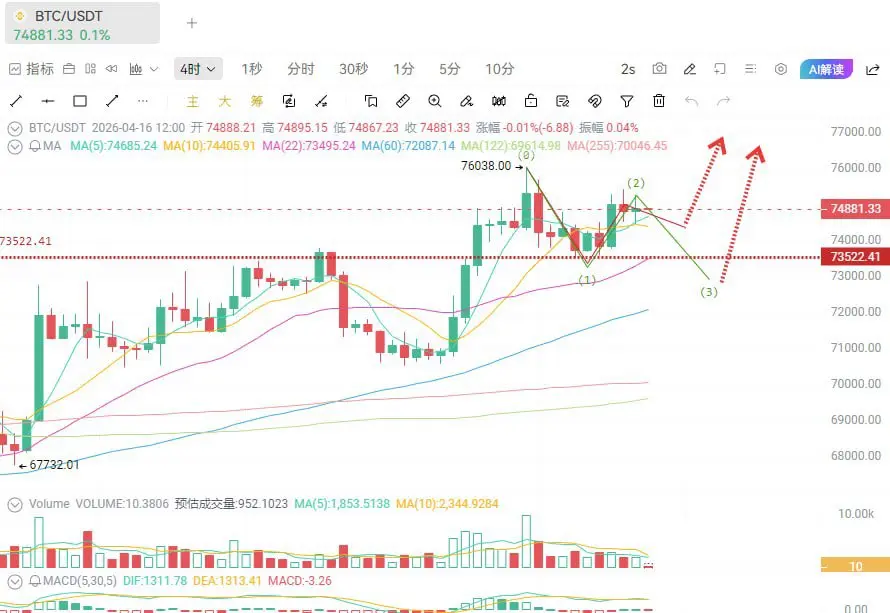Click the refresh-edit icon after 筹
This screenshot has width=890, height=613.
point(289,101)
